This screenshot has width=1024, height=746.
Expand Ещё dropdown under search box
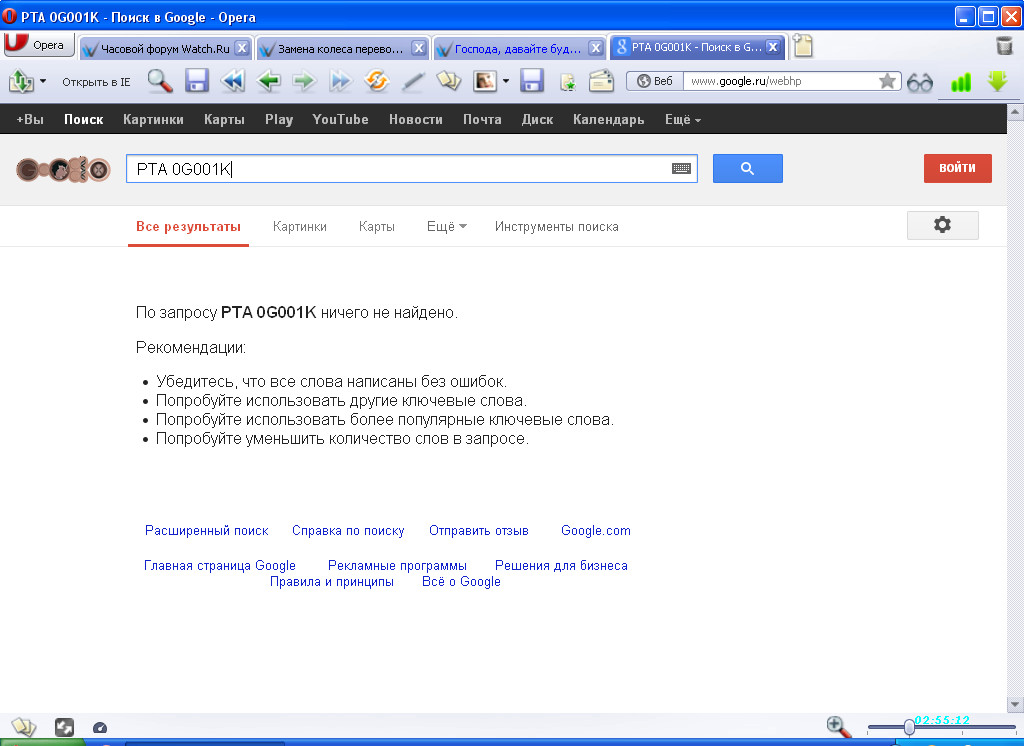click(446, 227)
